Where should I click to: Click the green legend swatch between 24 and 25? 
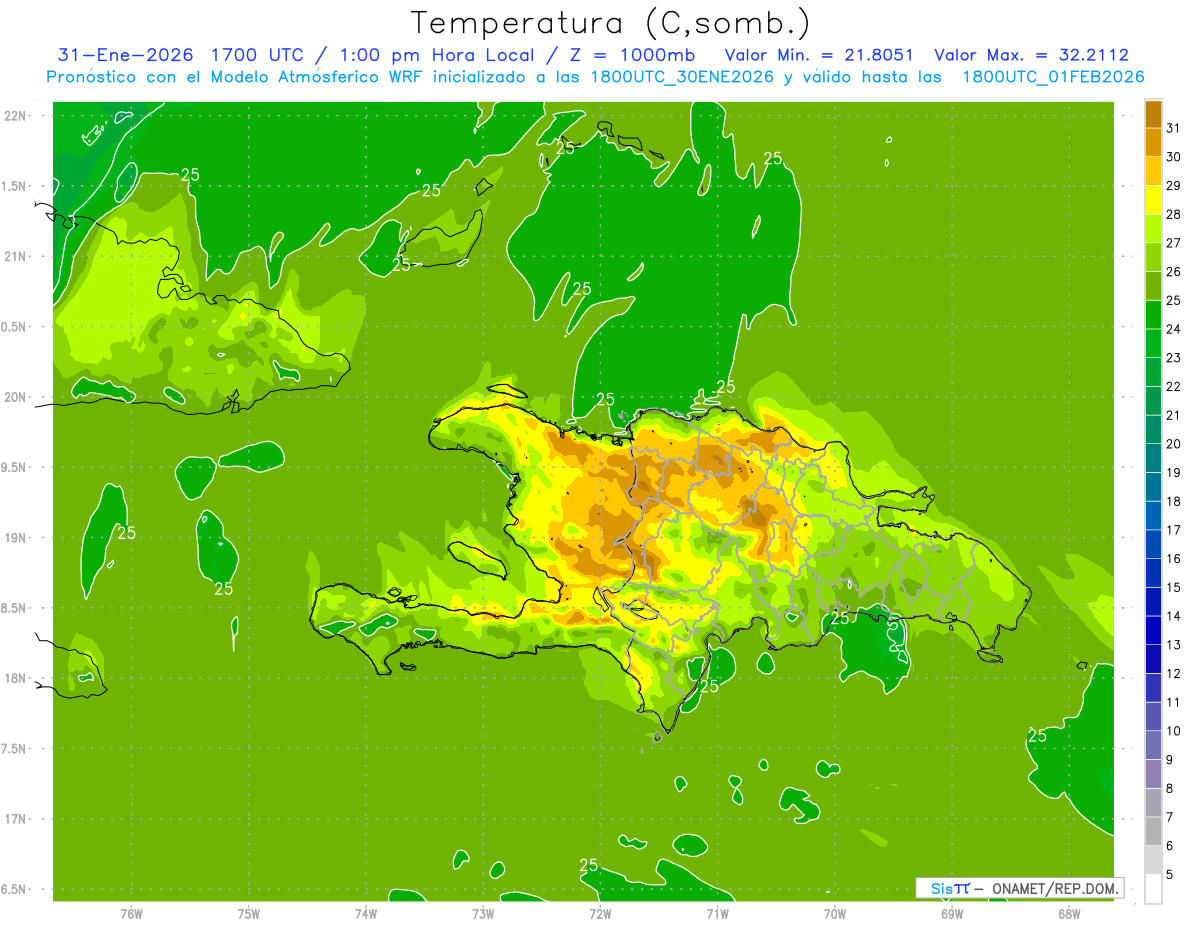pyautogui.click(x=1153, y=314)
